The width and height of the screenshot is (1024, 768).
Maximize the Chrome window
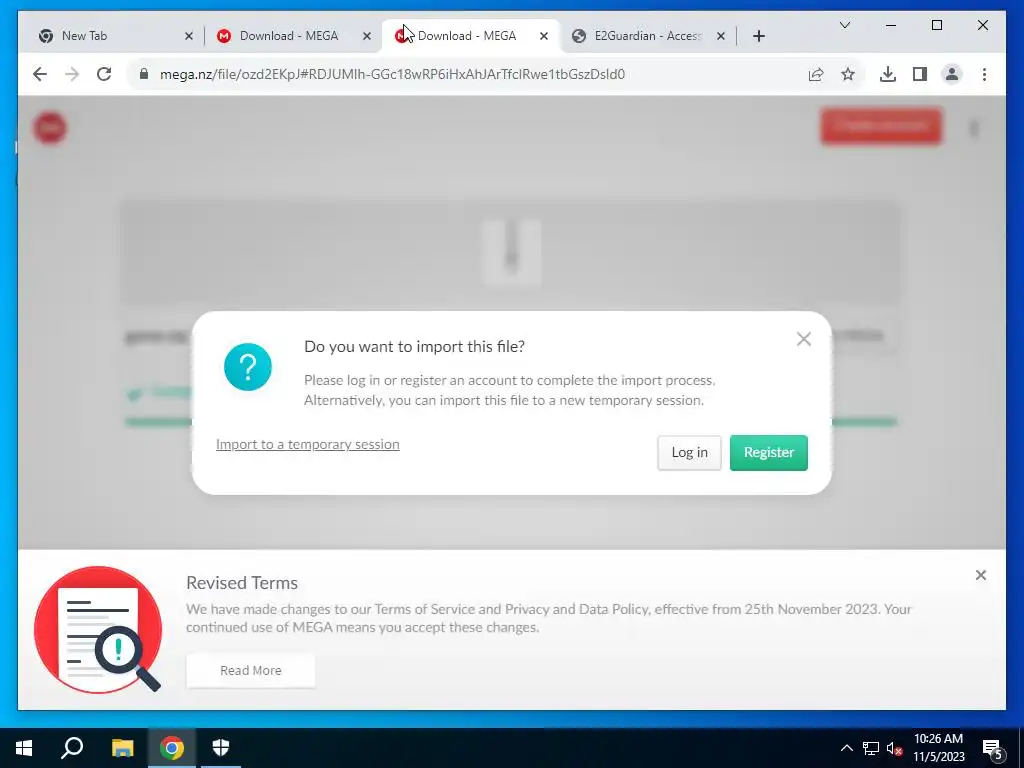point(936,25)
